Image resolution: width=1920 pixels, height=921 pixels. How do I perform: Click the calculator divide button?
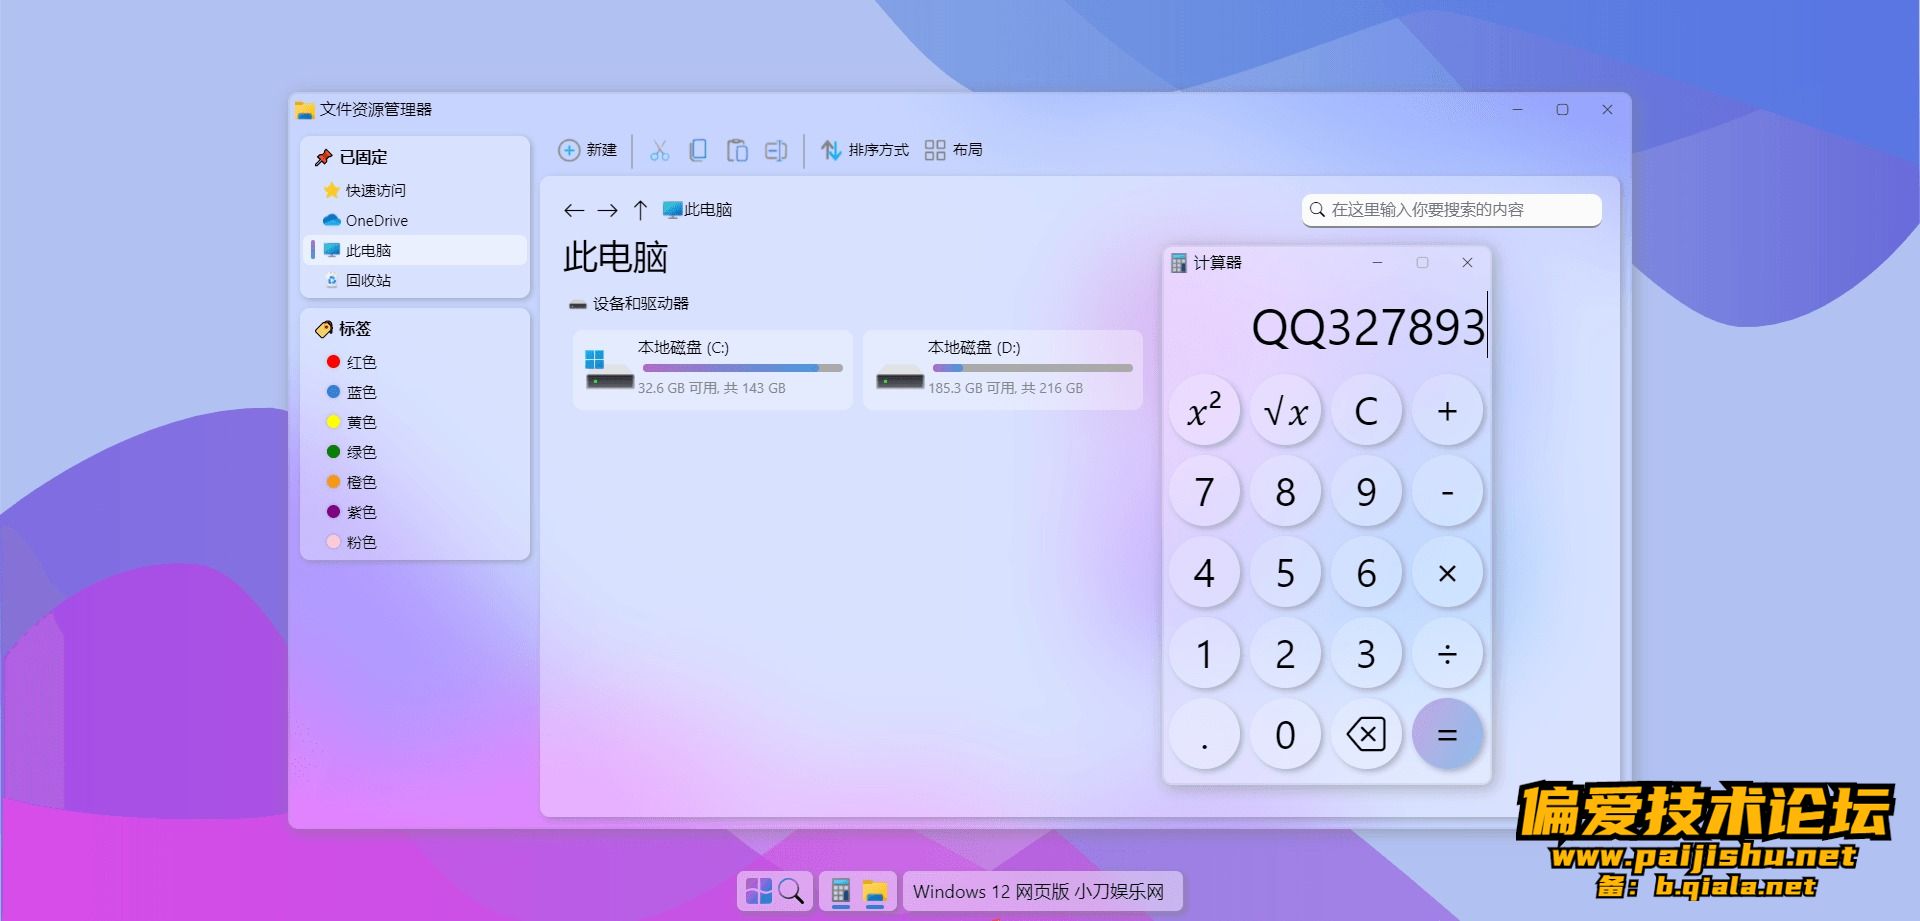tap(1447, 654)
